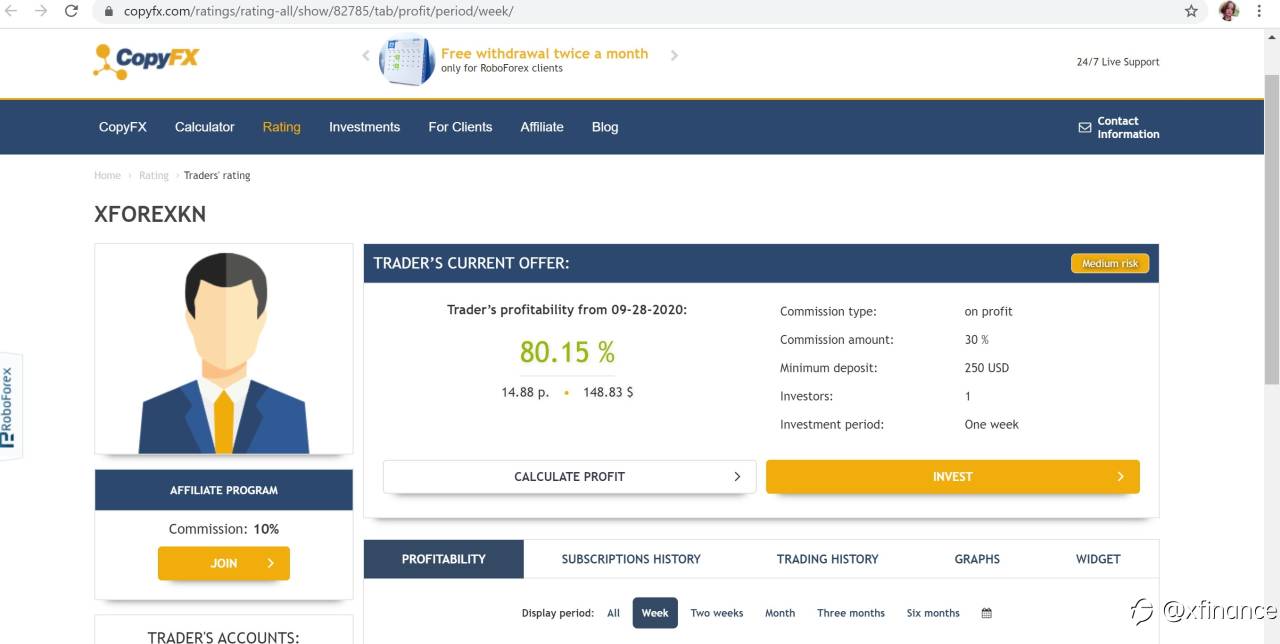This screenshot has width=1280, height=644.
Task: Advance to the next banner slide arrow
Action: pyautogui.click(x=674, y=56)
